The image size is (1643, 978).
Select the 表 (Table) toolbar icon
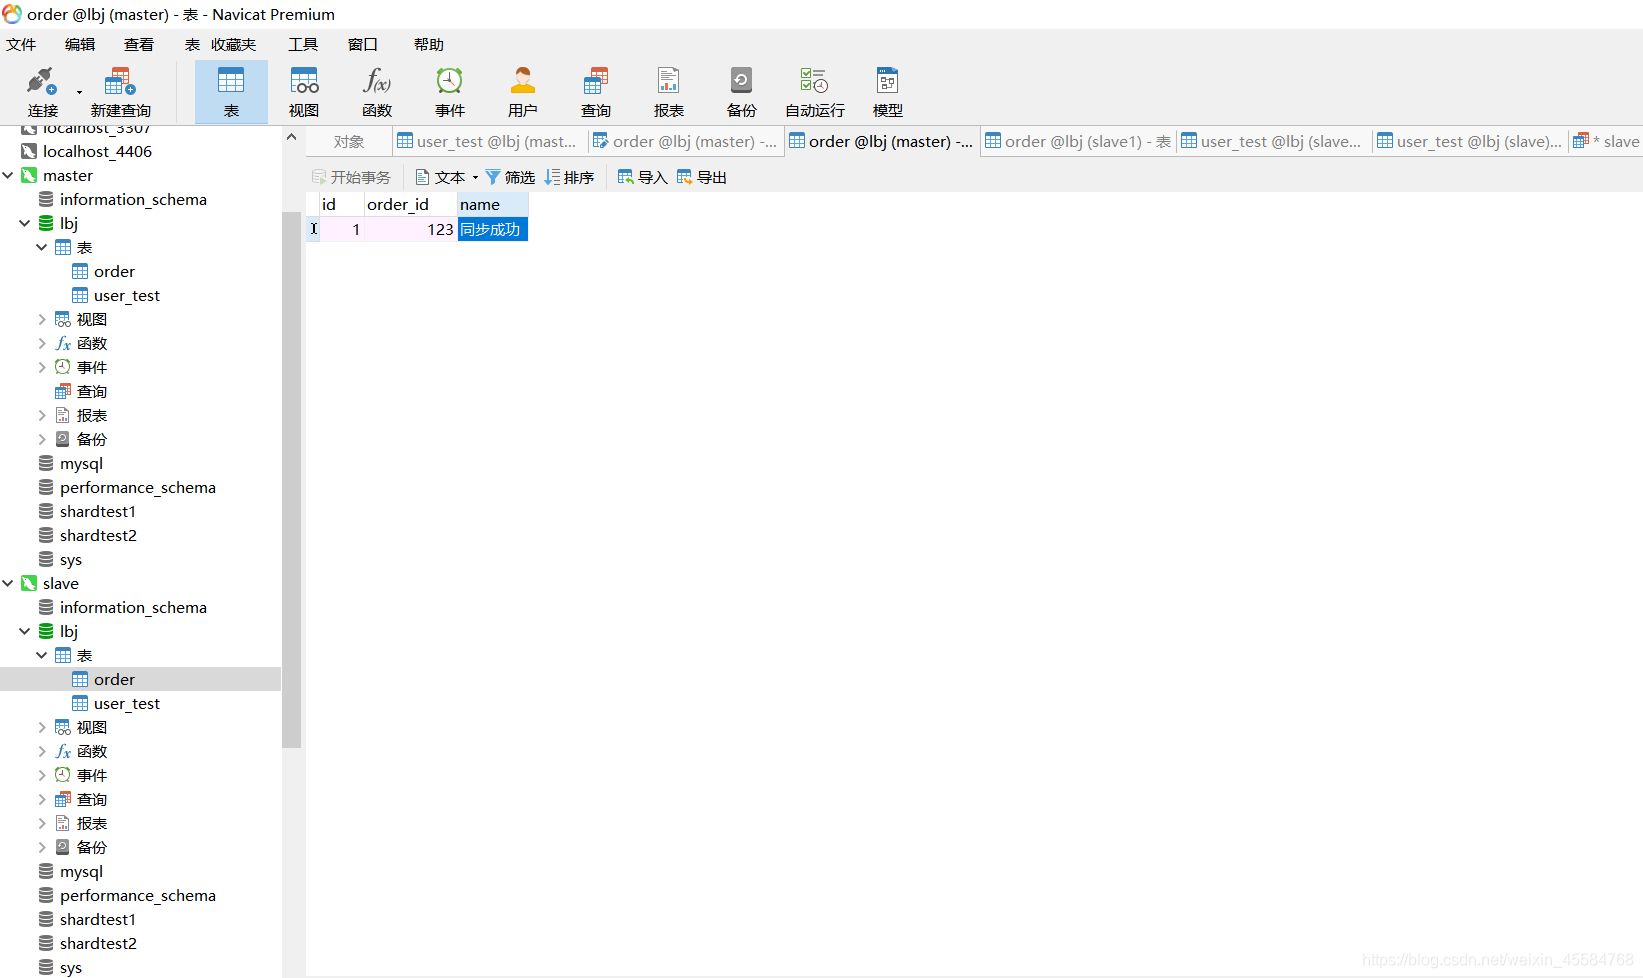pyautogui.click(x=231, y=80)
